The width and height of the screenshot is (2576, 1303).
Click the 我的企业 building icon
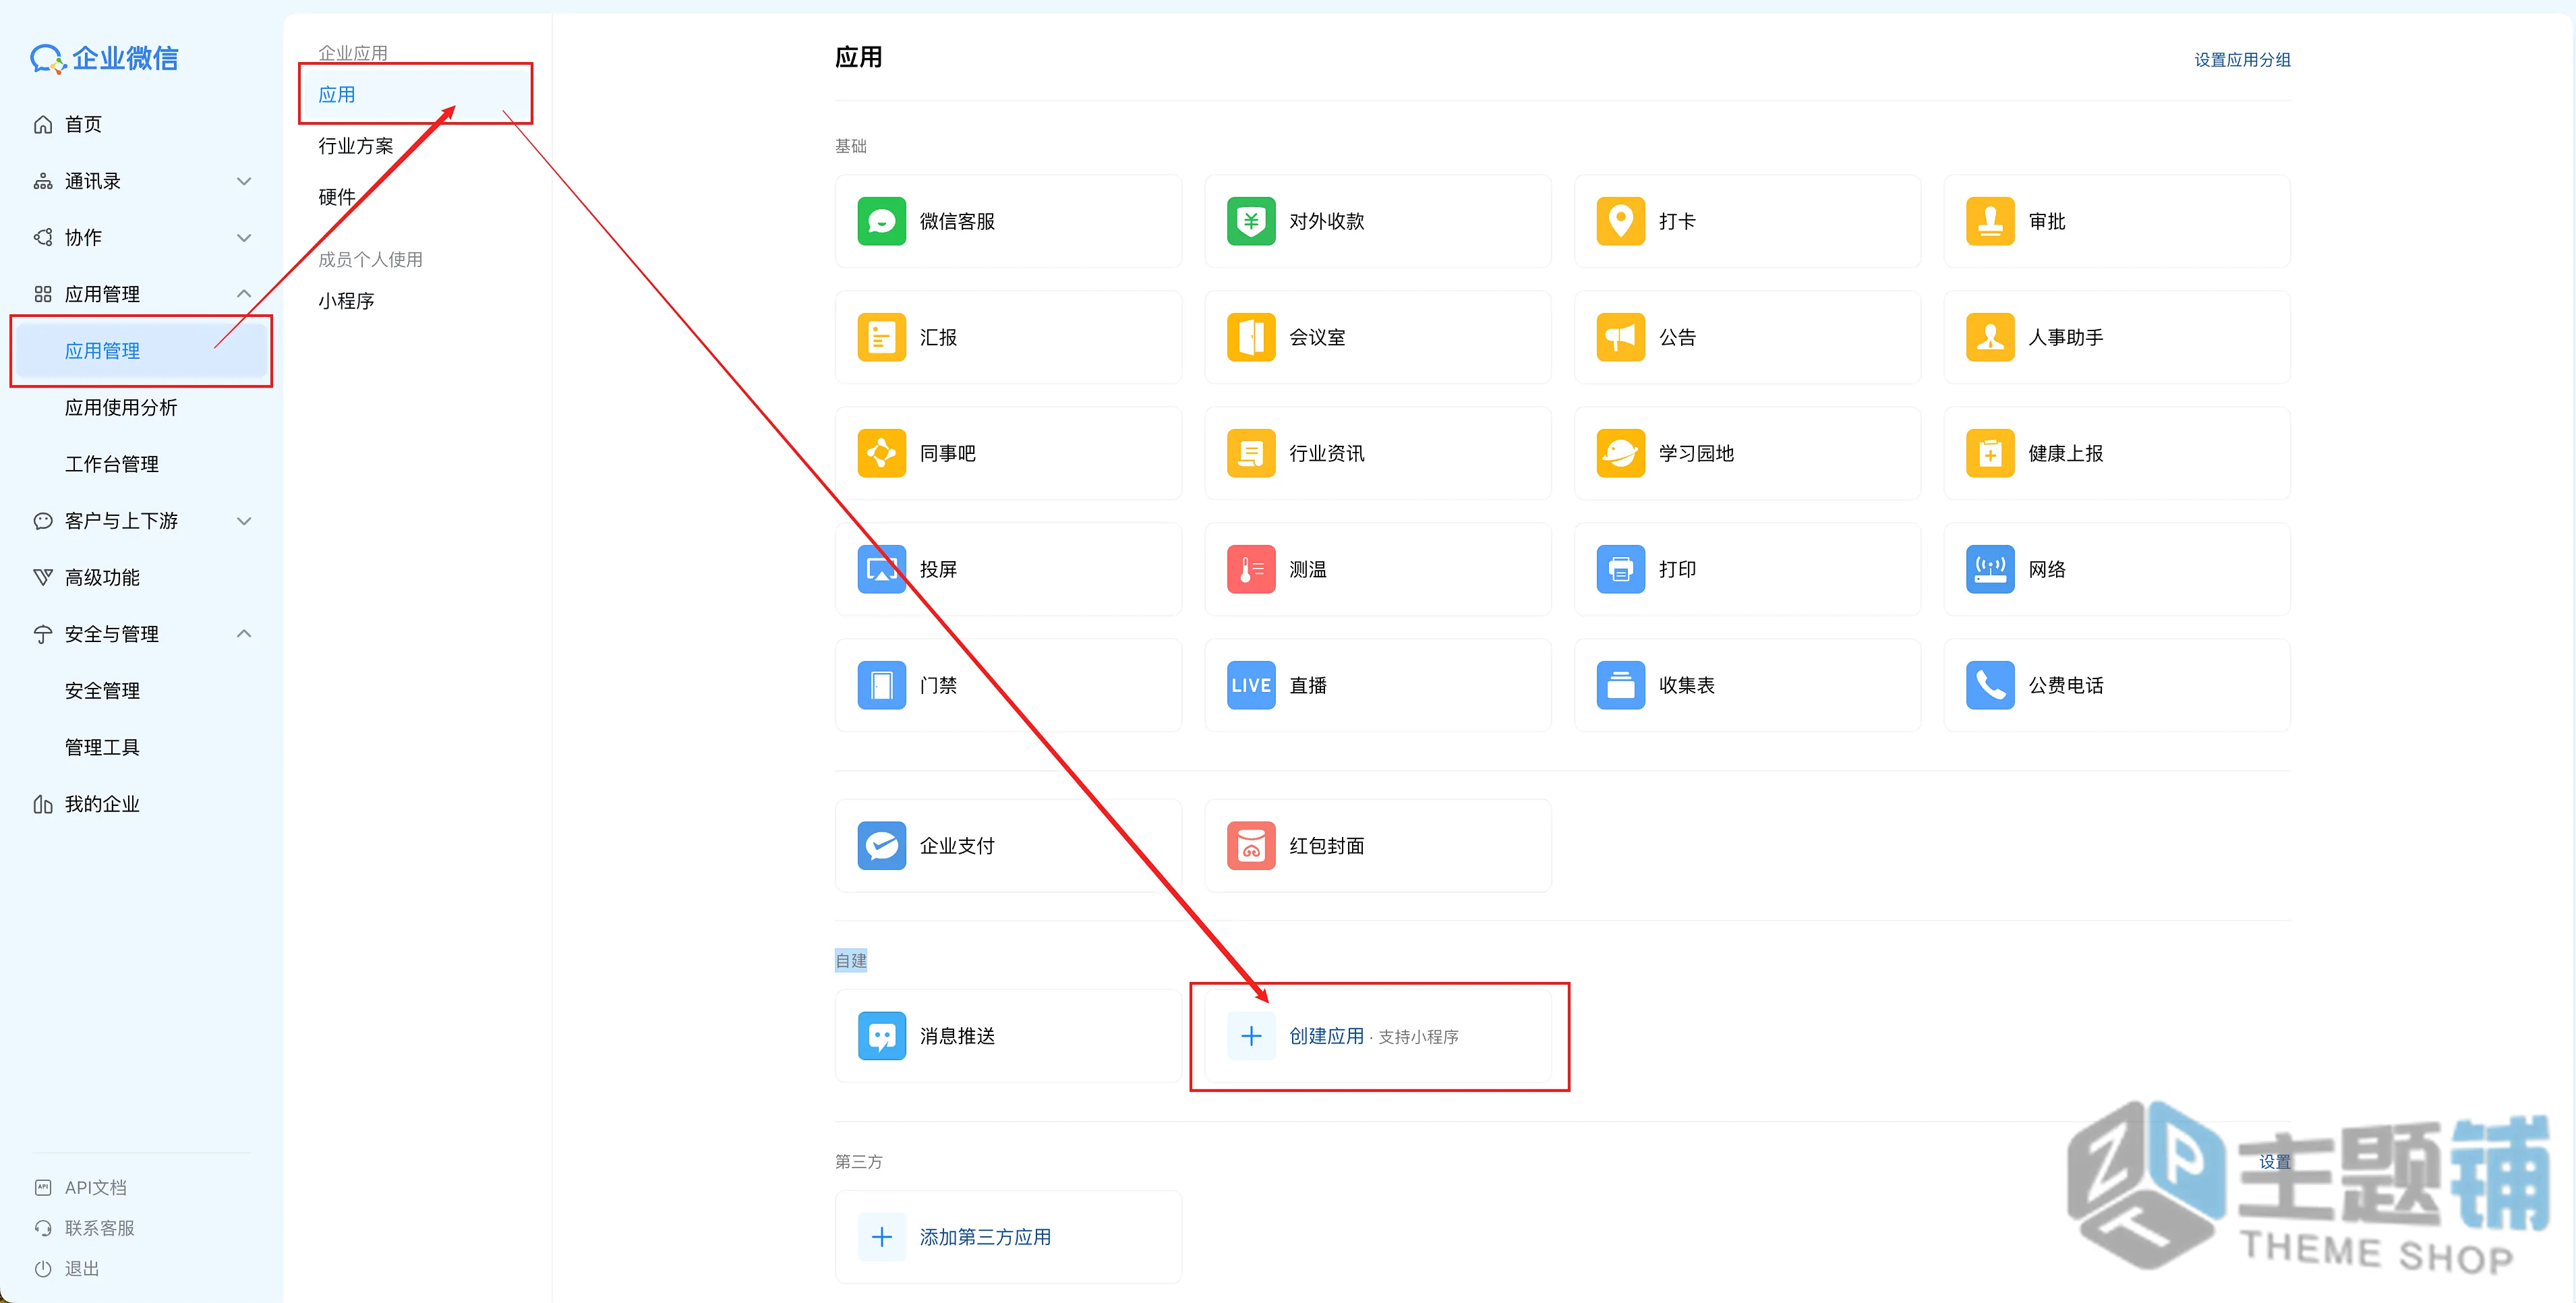click(43, 804)
